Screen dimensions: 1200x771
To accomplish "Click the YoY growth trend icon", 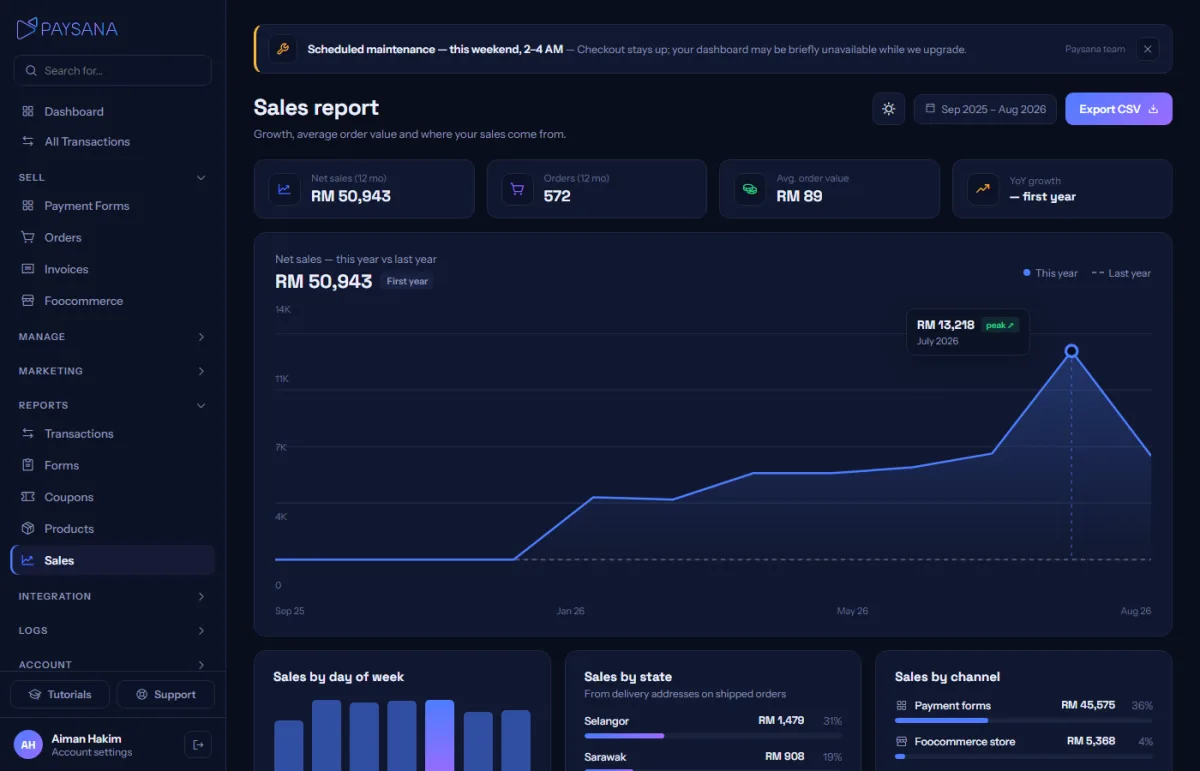I will pyautogui.click(x=983, y=188).
